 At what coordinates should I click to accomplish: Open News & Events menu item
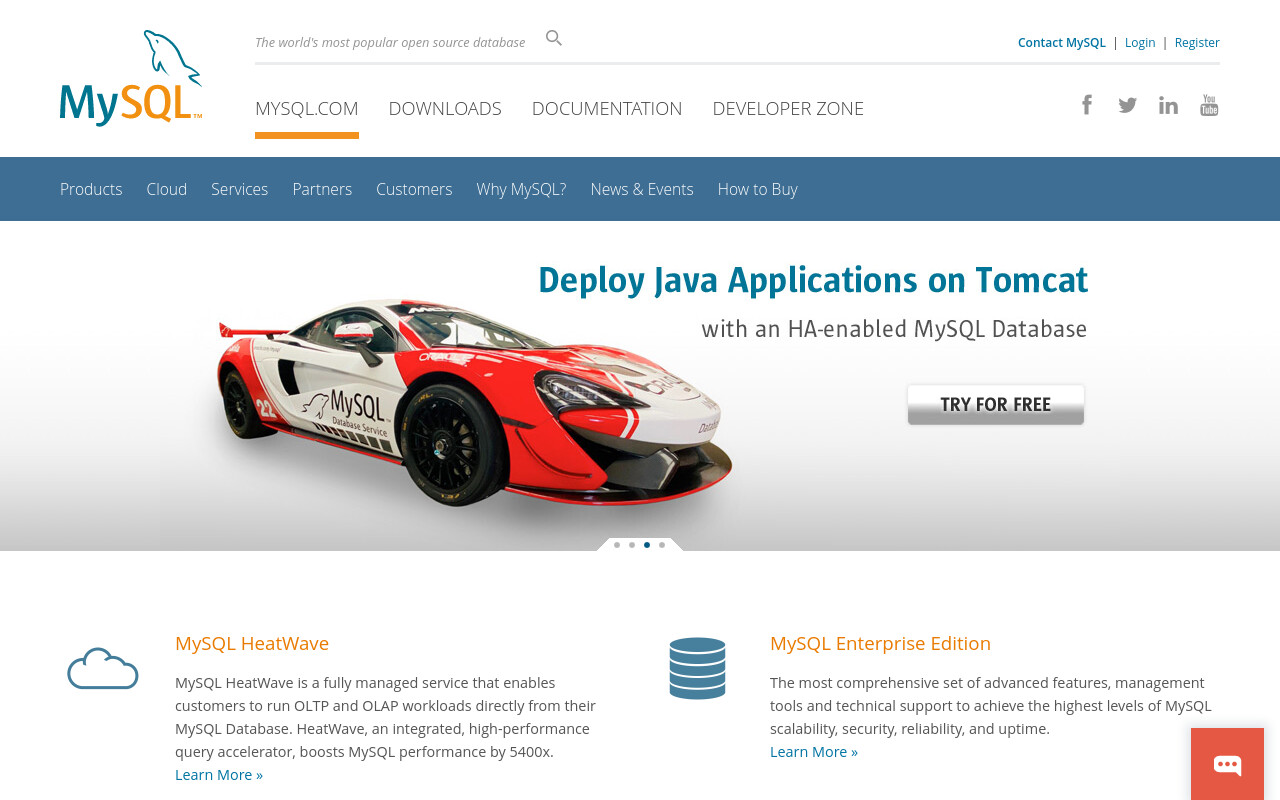[642, 189]
